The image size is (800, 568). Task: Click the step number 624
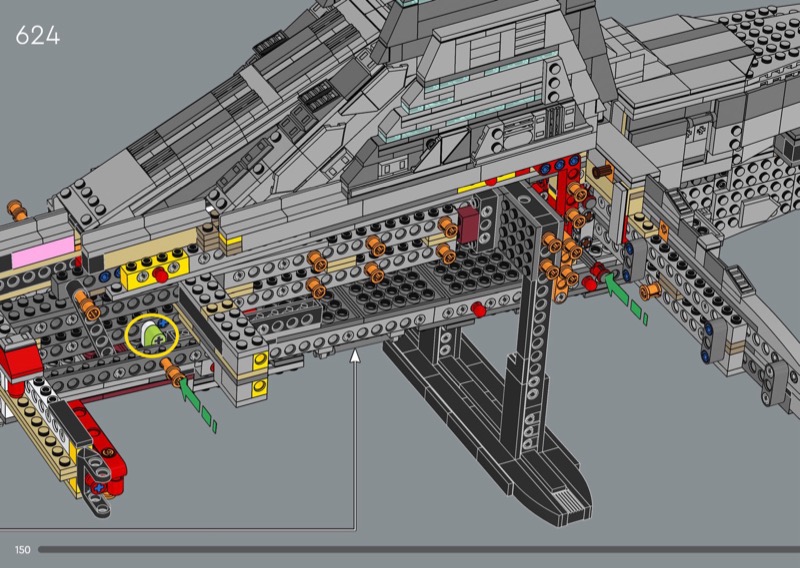37,36
